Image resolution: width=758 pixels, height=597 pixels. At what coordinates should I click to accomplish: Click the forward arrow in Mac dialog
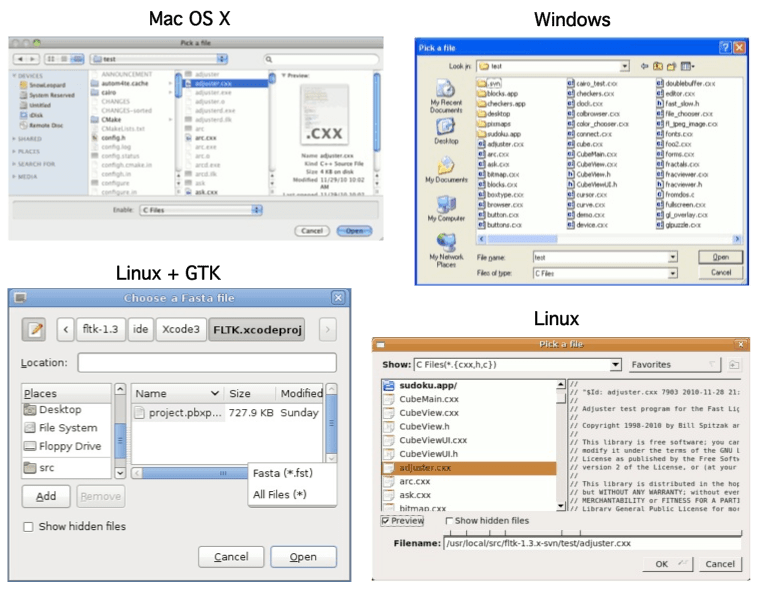[32, 59]
